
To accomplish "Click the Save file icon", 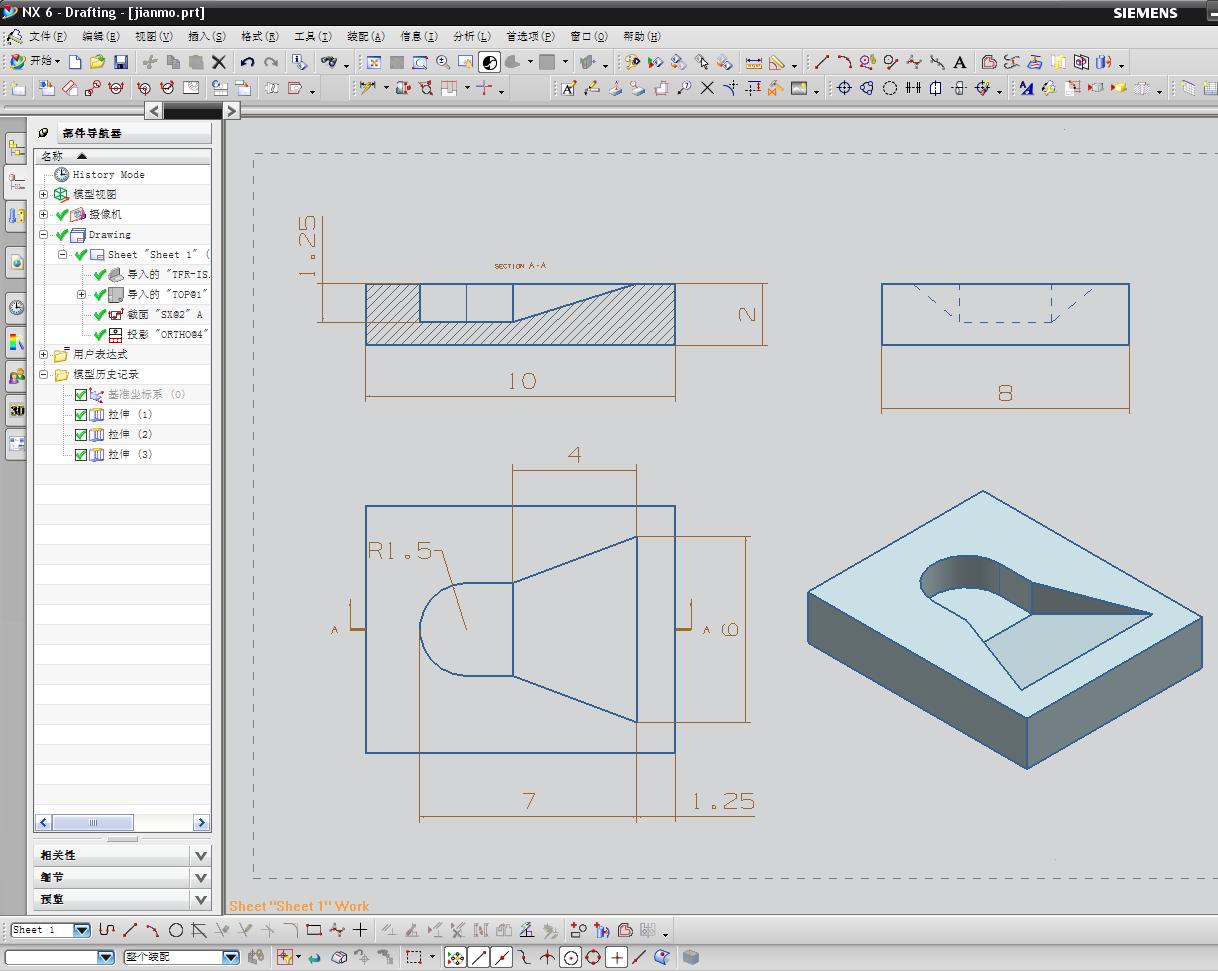I will pos(120,62).
